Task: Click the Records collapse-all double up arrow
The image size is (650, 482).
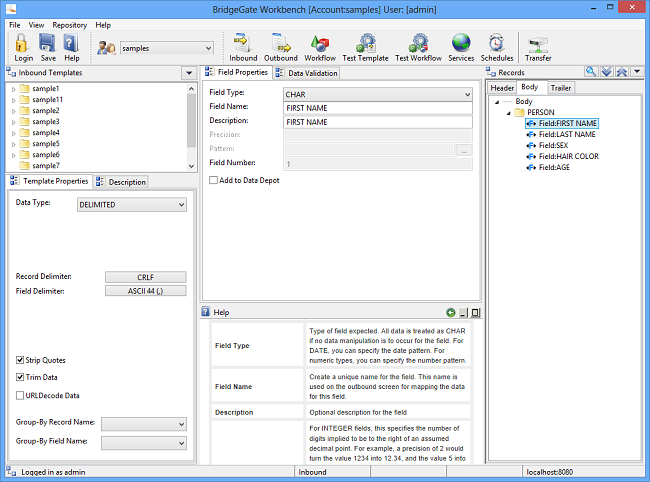Action: pyautogui.click(x=621, y=72)
